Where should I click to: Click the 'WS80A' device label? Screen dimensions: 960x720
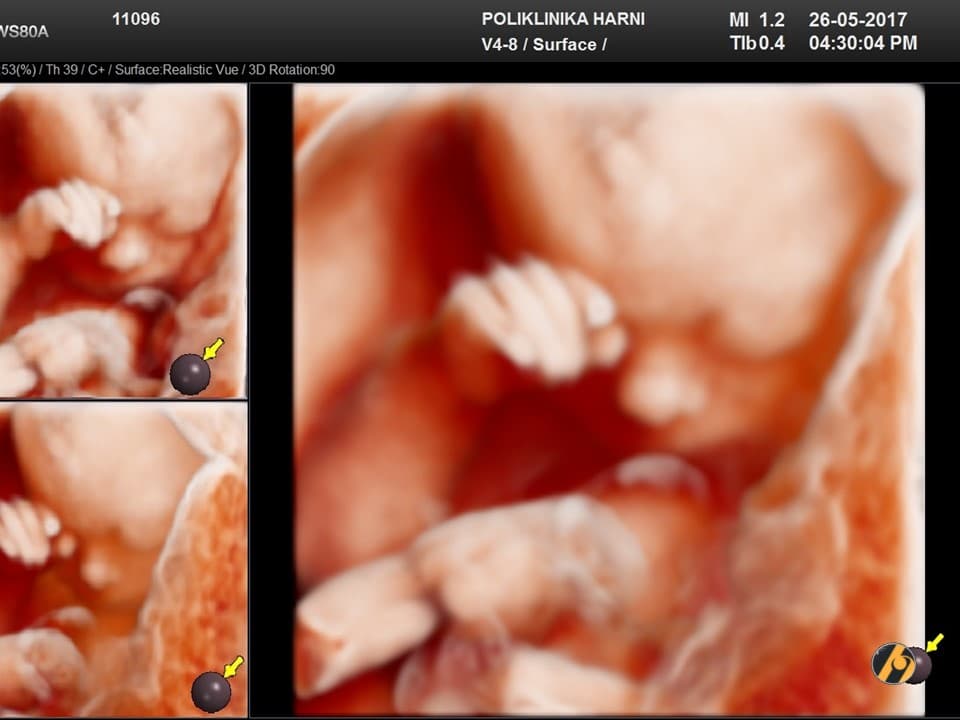[x=23, y=32]
